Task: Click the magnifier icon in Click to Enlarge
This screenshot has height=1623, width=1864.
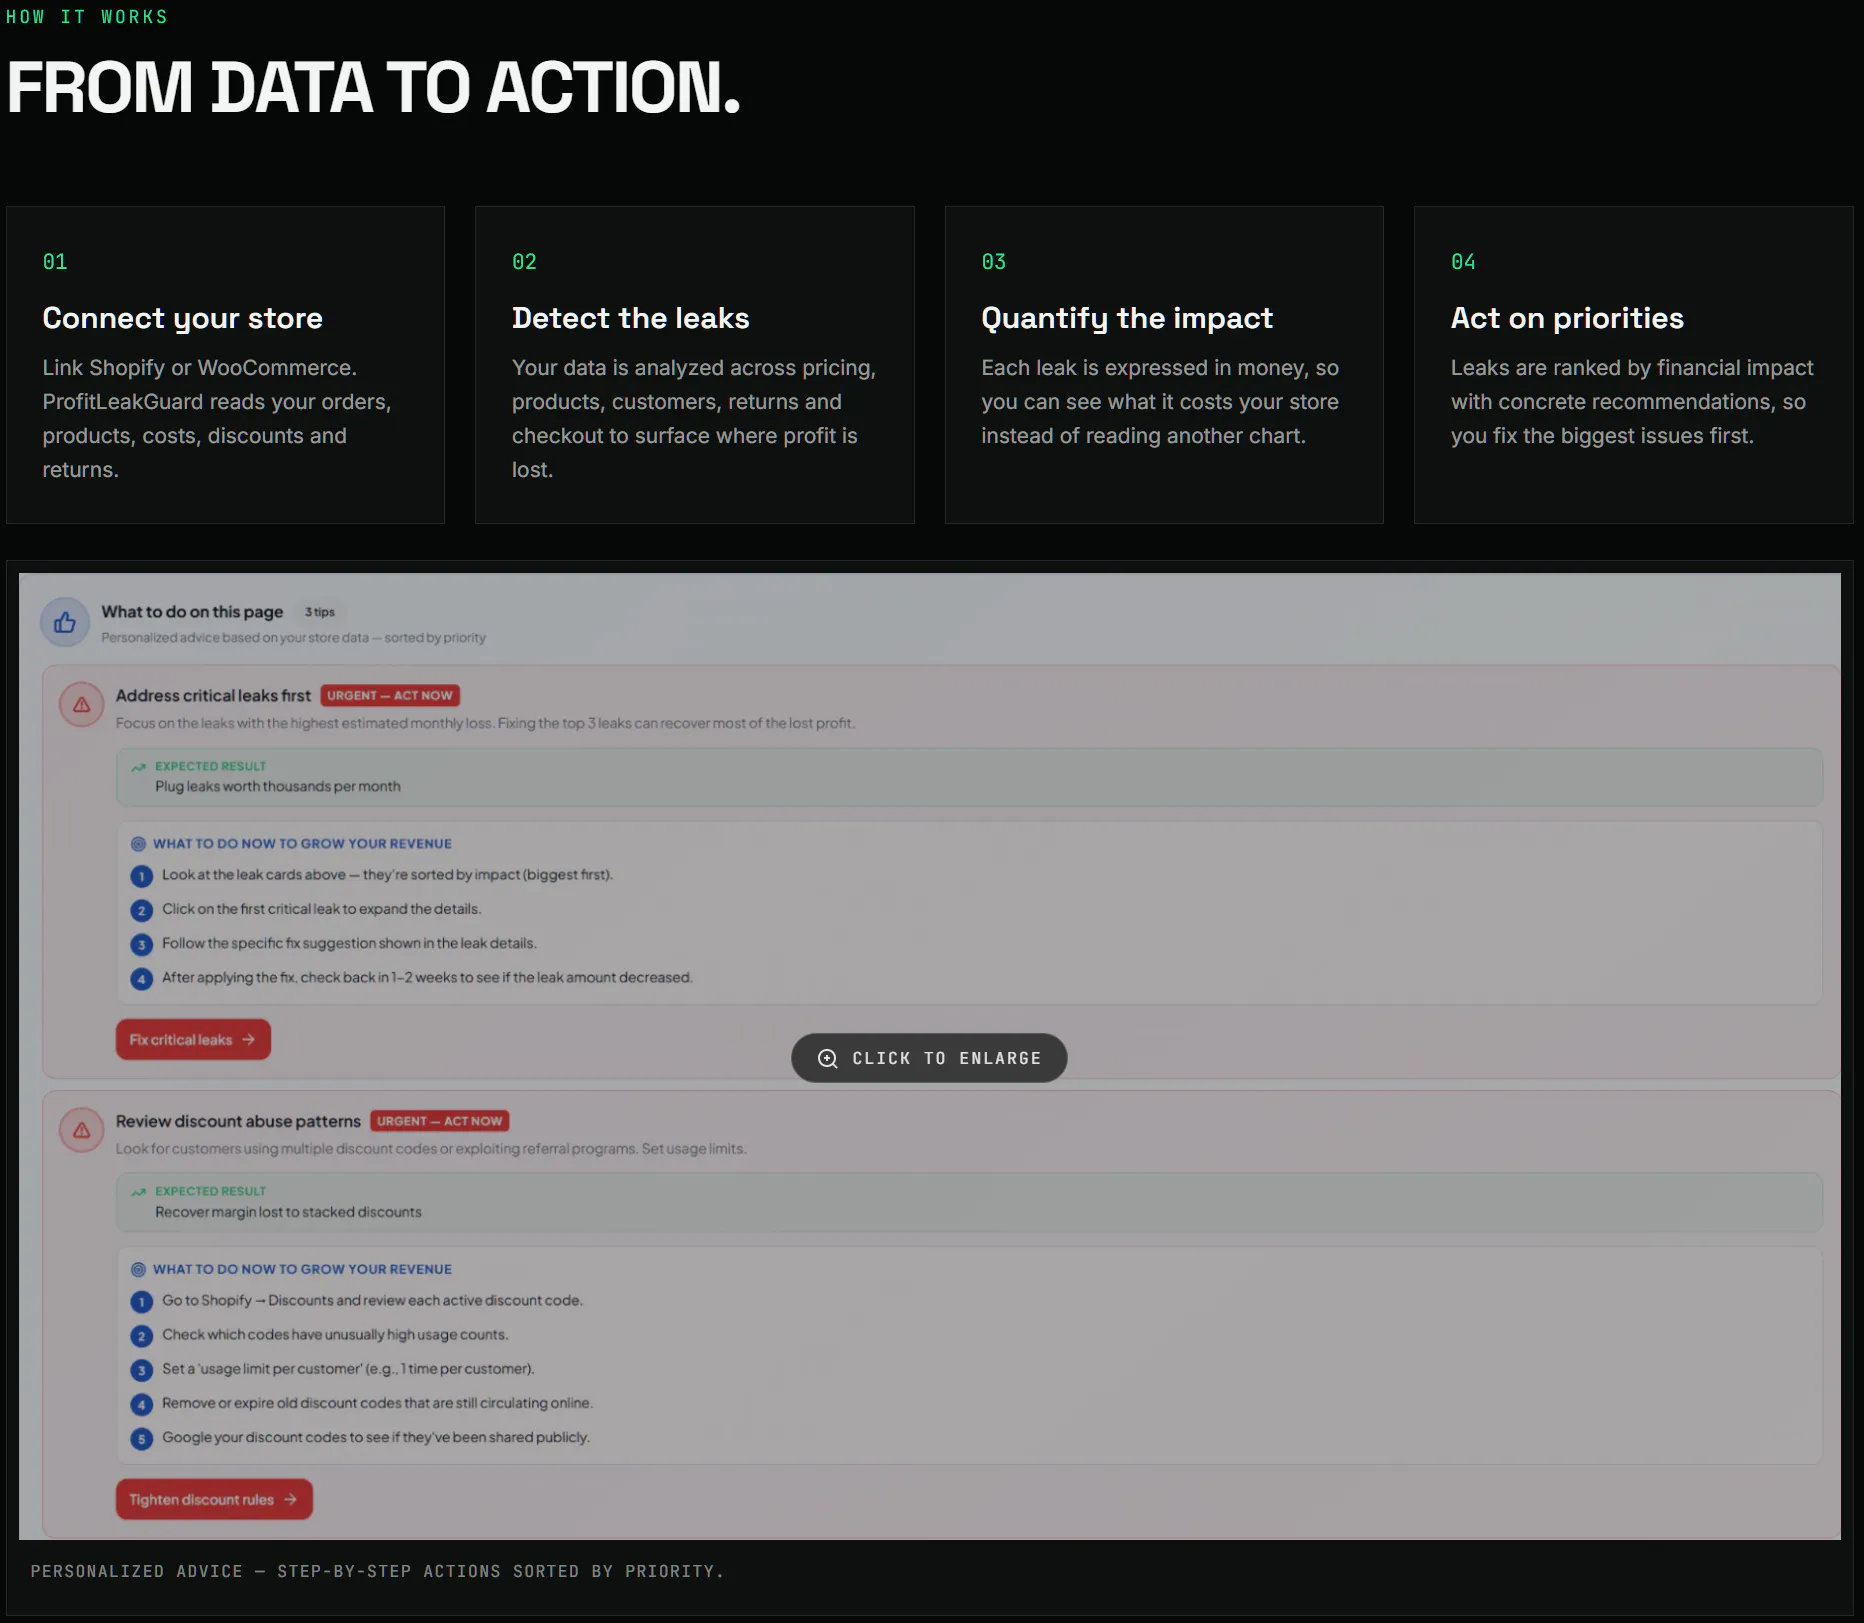Action: pyautogui.click(x=828, y=1058)
